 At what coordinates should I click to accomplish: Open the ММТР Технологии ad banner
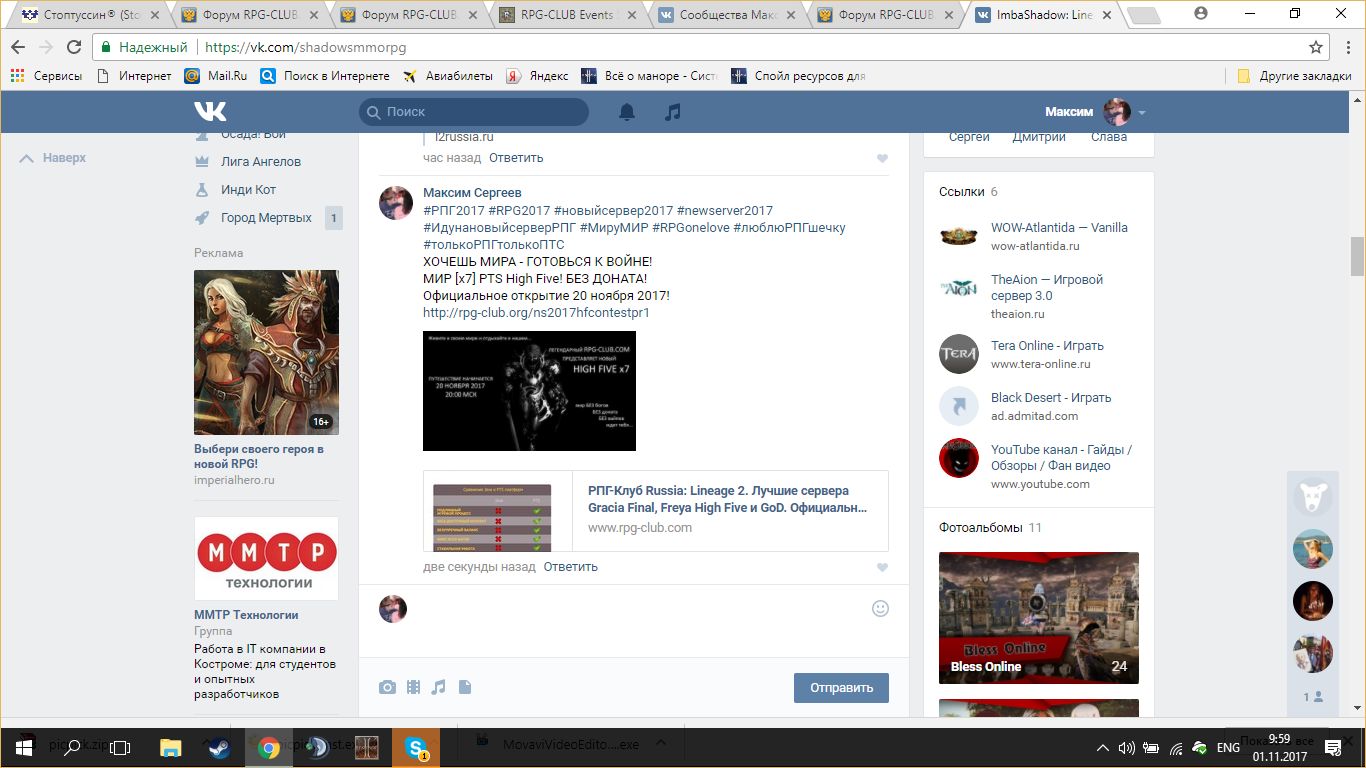pos(266,558)
